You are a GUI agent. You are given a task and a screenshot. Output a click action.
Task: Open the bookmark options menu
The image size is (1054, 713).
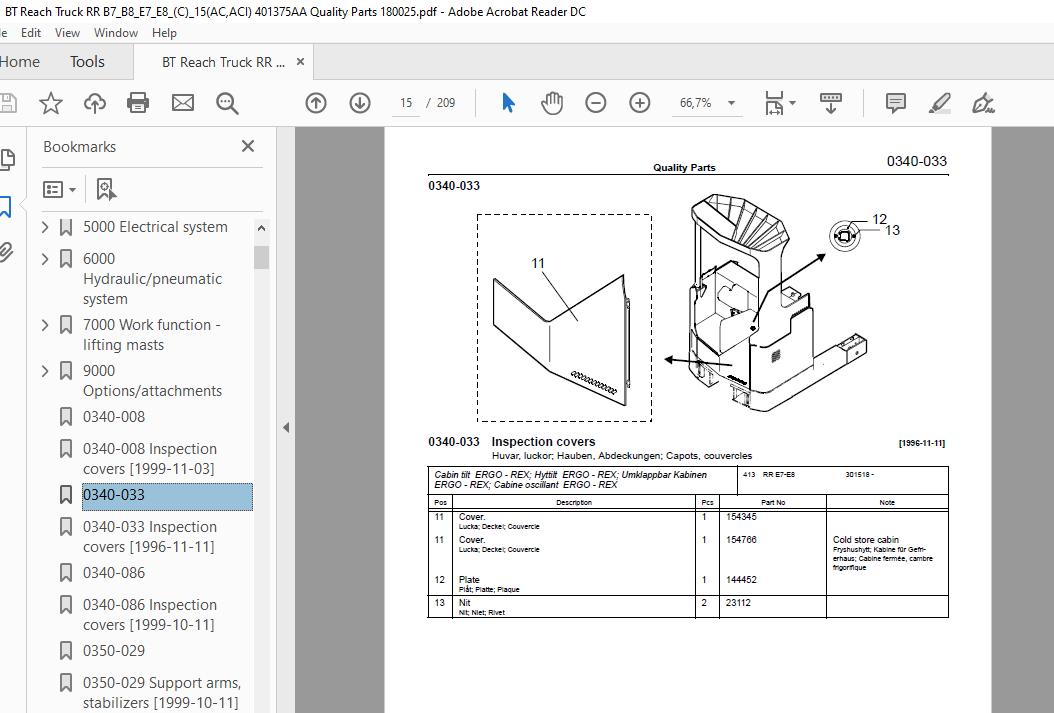click(x=56, y=189)
